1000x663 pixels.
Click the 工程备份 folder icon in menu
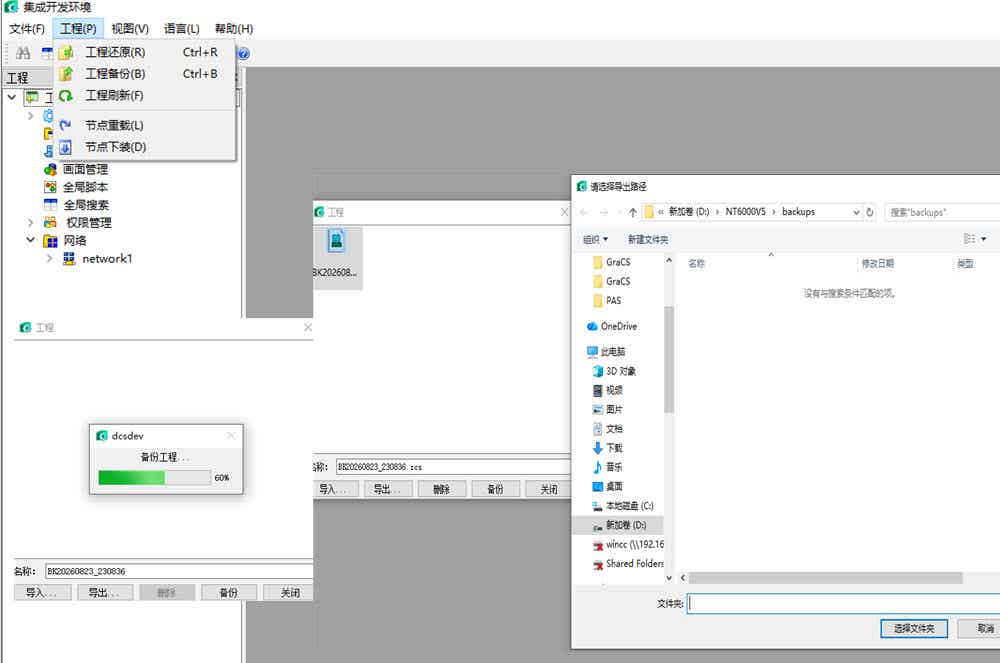pyautogui.click(x=66, y=74)
